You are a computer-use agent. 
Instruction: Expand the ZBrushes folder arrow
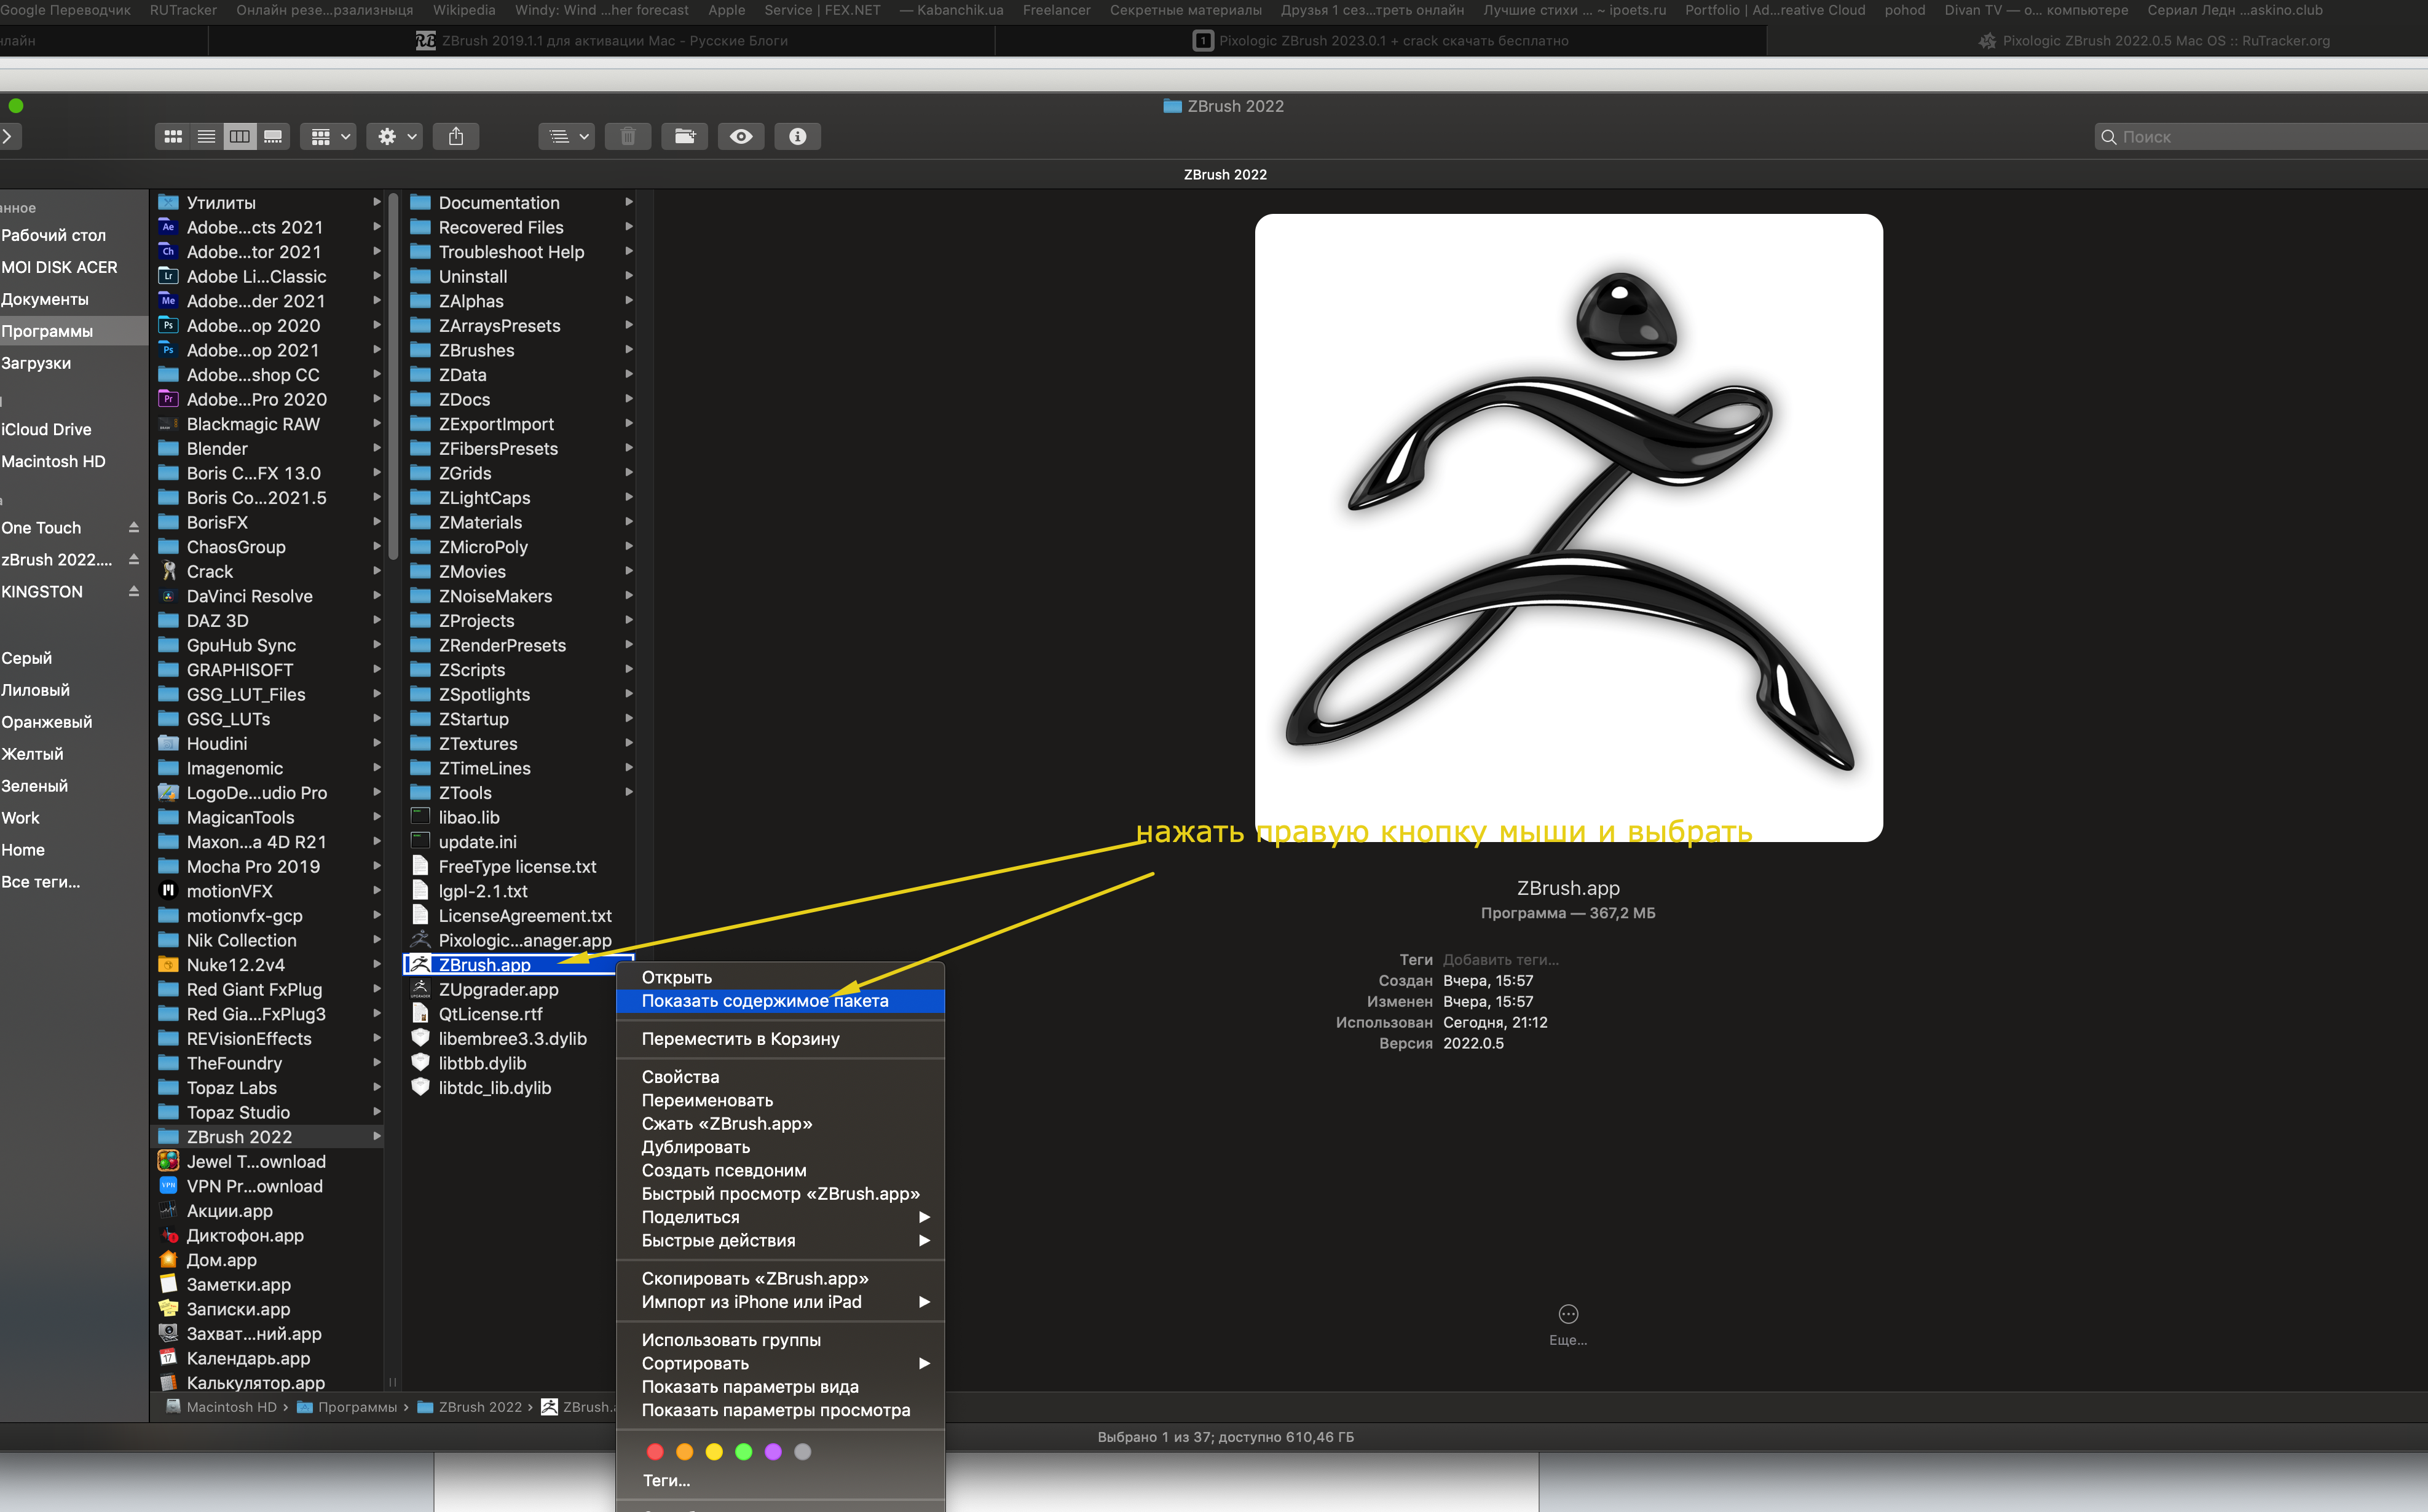tap(629, 350)
